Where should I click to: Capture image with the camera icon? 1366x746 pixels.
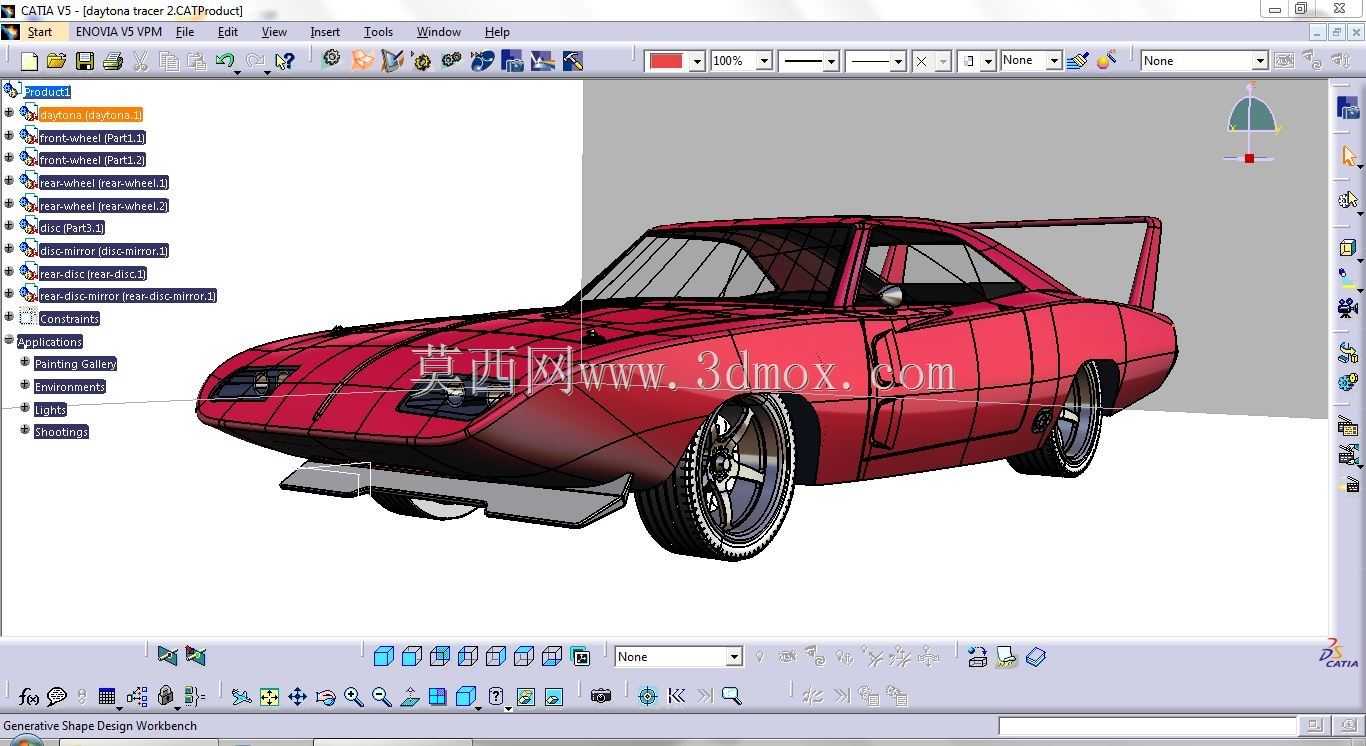(x=600, y=696)
